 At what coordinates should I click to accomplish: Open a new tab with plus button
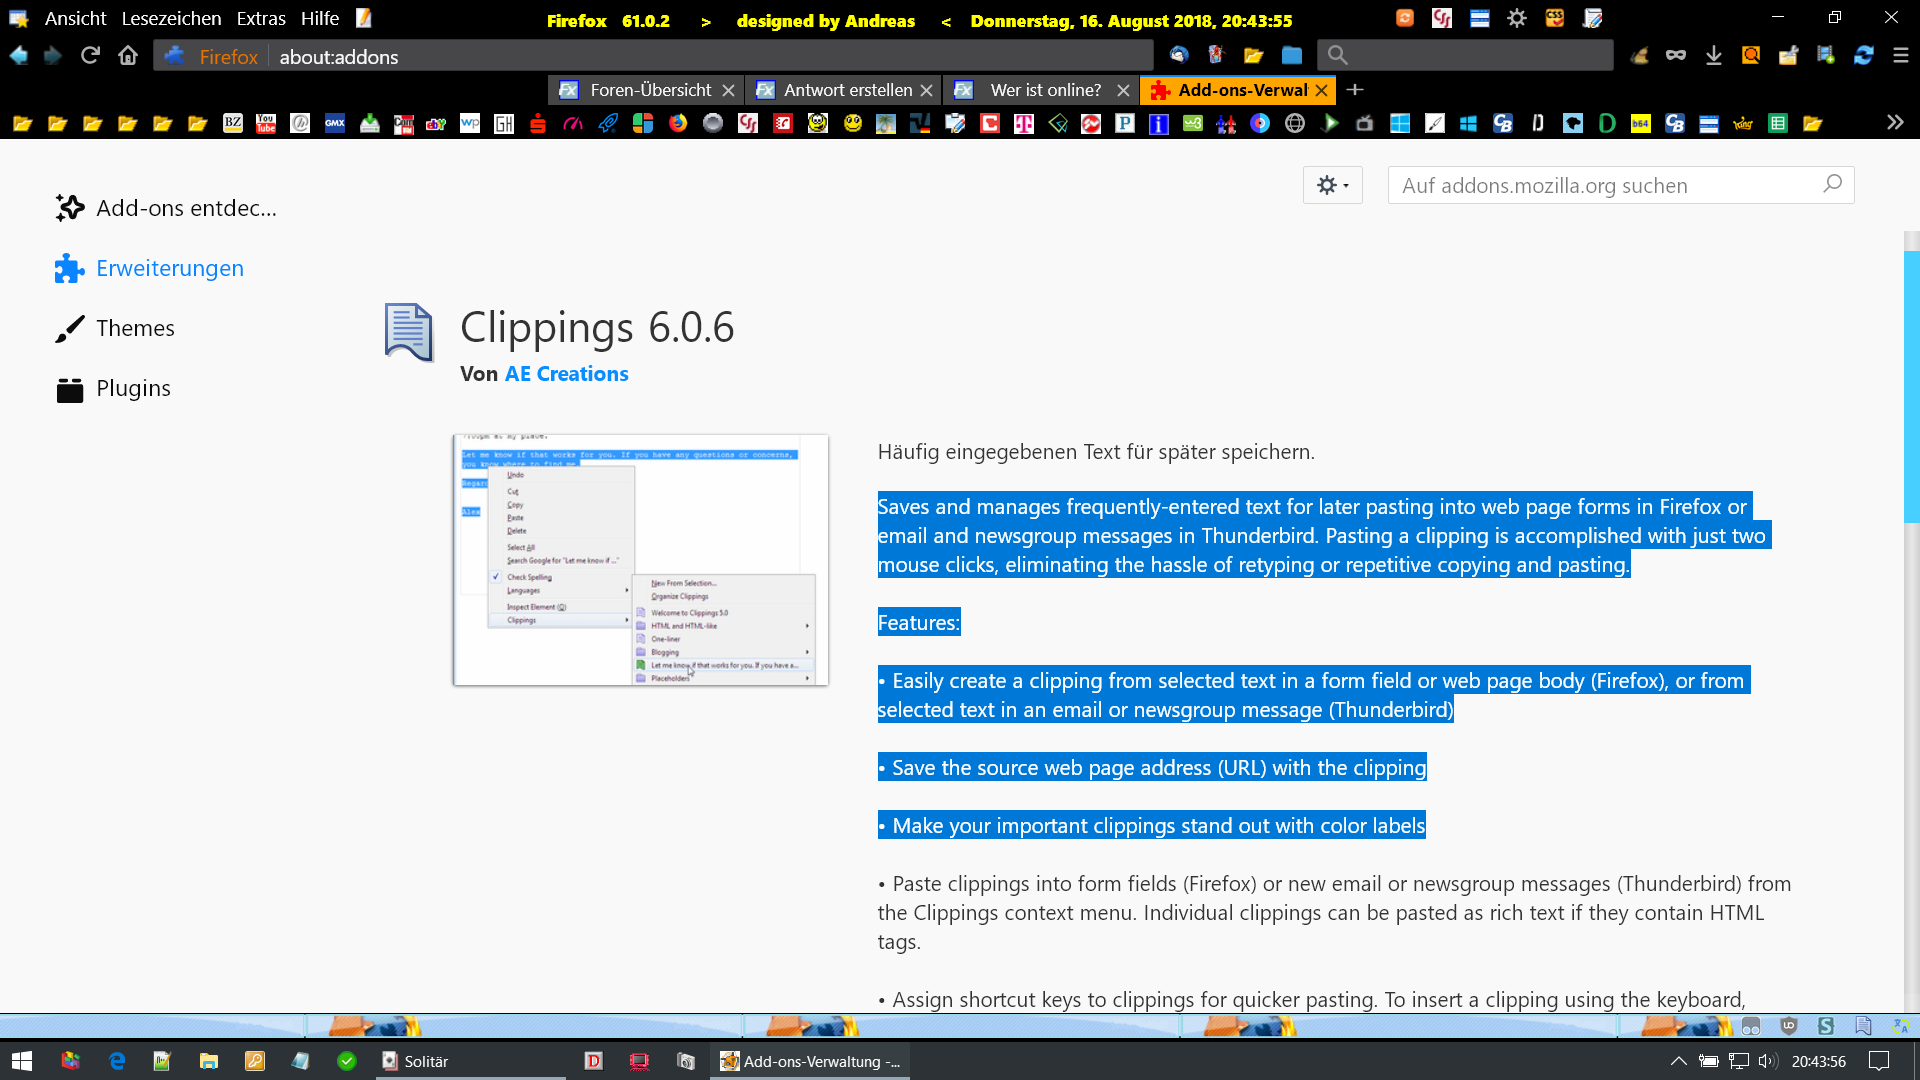[1355, 90]
